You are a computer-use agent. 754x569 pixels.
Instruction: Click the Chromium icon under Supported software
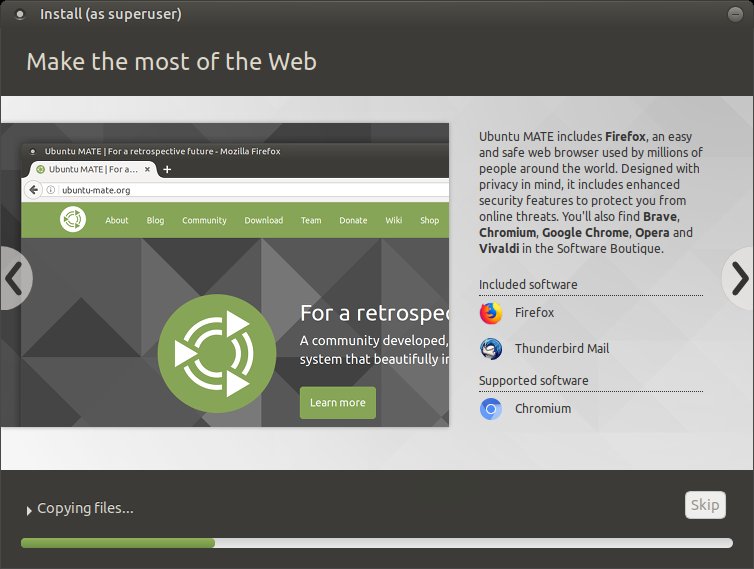pos(491,409)
